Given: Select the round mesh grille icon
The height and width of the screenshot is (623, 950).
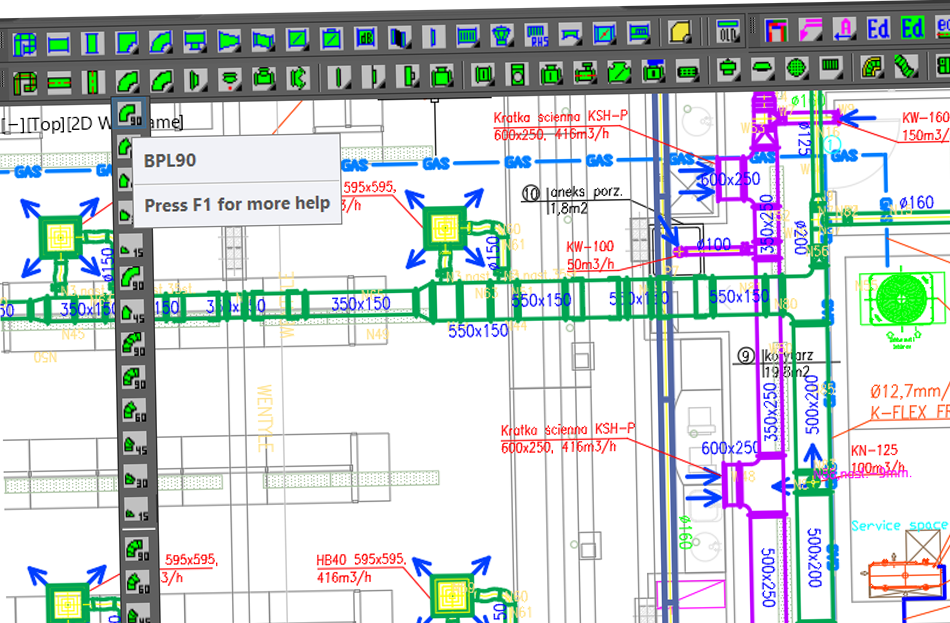Looking at the screenshot, I should (x=797, y=67).
